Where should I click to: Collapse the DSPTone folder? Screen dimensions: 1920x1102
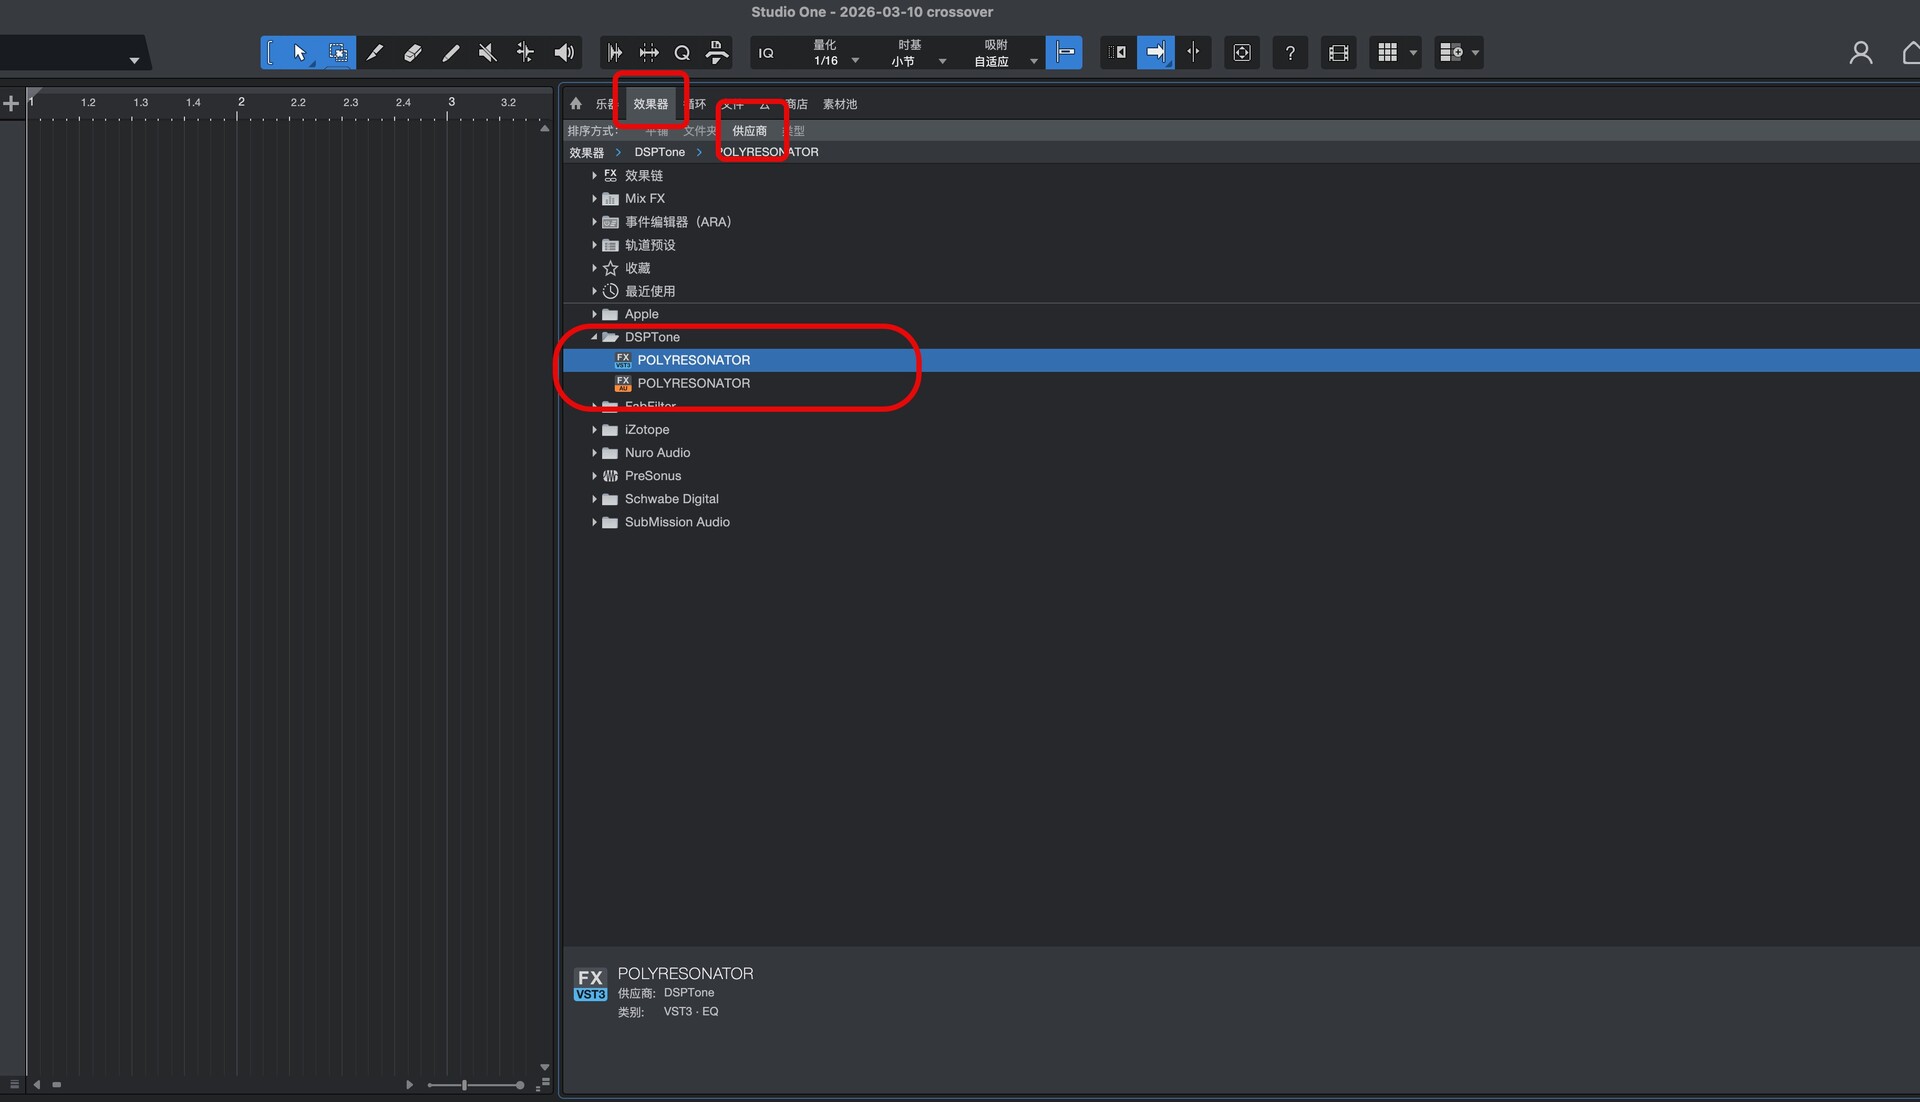pos(594,337)
